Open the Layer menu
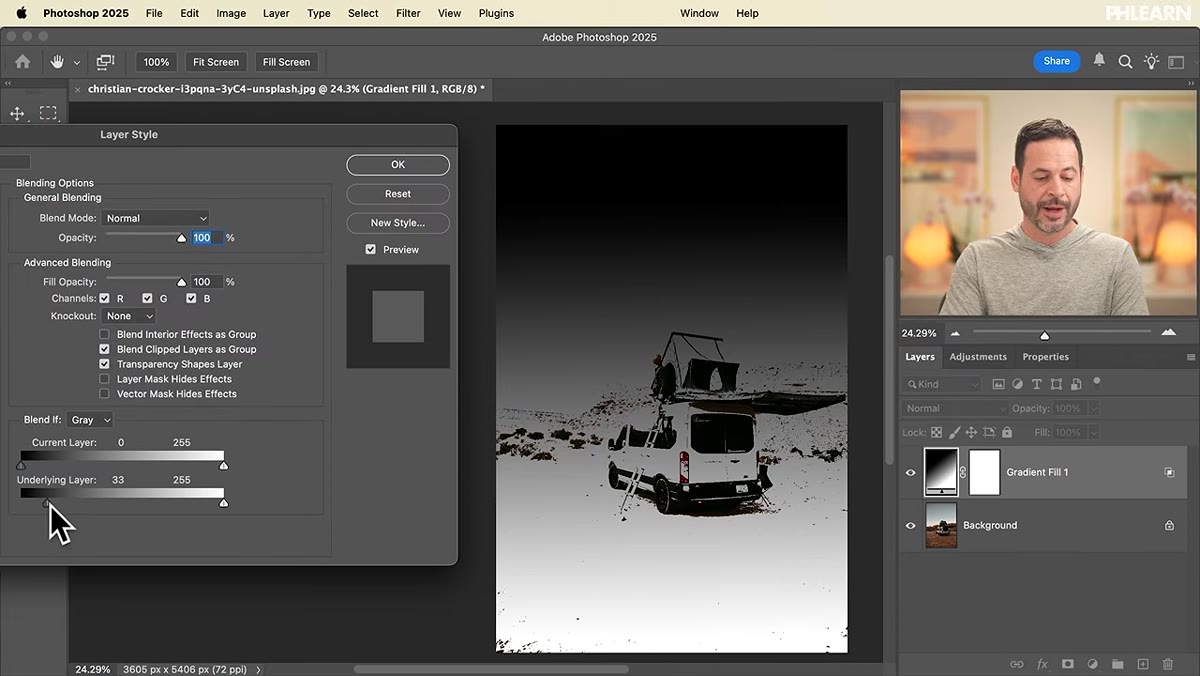Image resolution: width=1200 pixels, height=676 pixels. [x=276, y=13]
